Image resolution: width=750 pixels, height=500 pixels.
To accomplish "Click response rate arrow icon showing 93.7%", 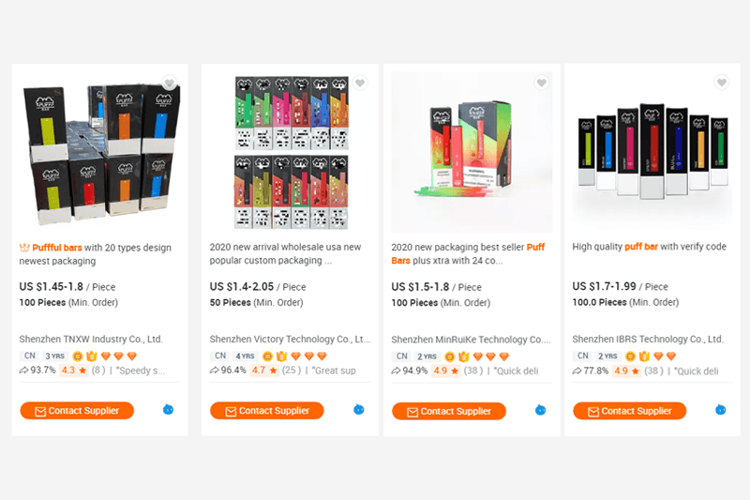I will click(x=23, y=370).
